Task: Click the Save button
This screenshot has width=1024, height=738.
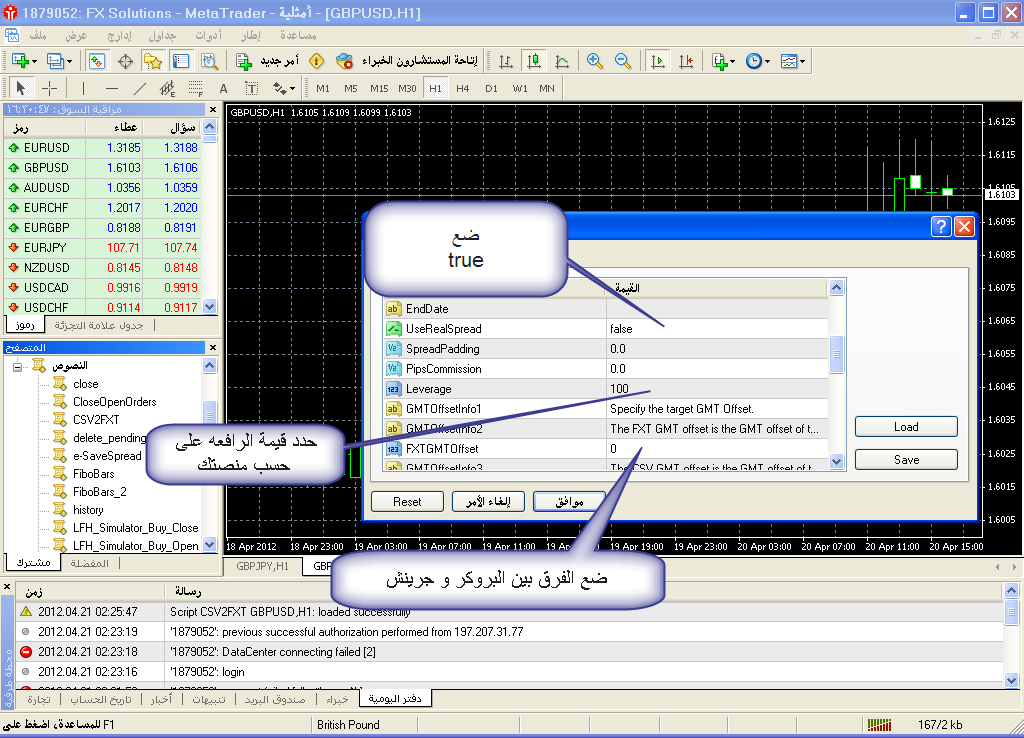Action: pyautogui.click(x=906, y=459)
